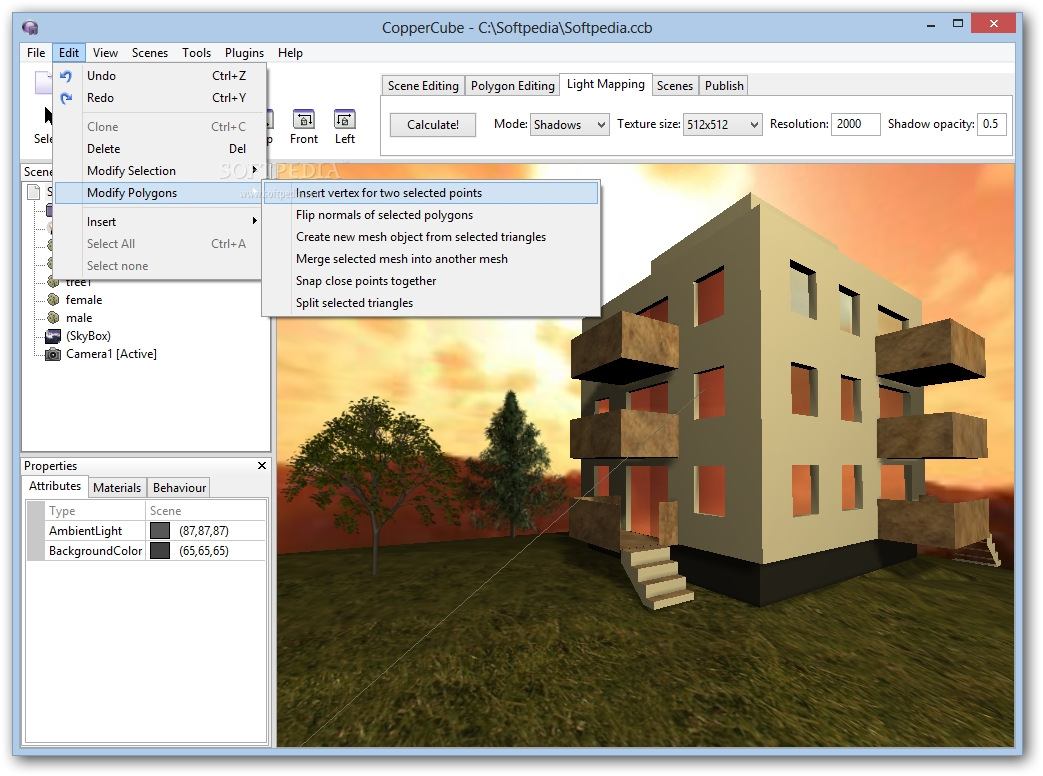Viewport: 1043px width, 776px height.
Task: Choose Flip normals of selected polygons
Action: click(431, 215)
